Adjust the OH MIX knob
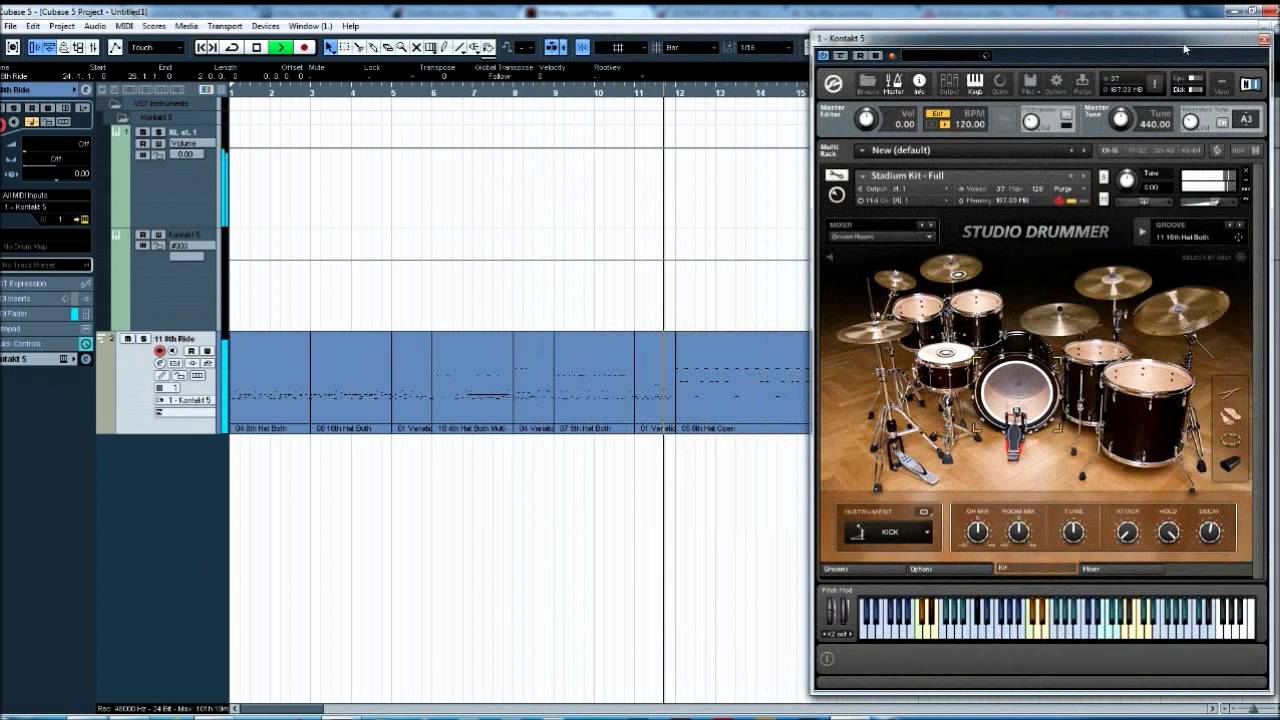The width and height of the screenshot is (1280, 720). pyautogui.click(x=977, y=532)
